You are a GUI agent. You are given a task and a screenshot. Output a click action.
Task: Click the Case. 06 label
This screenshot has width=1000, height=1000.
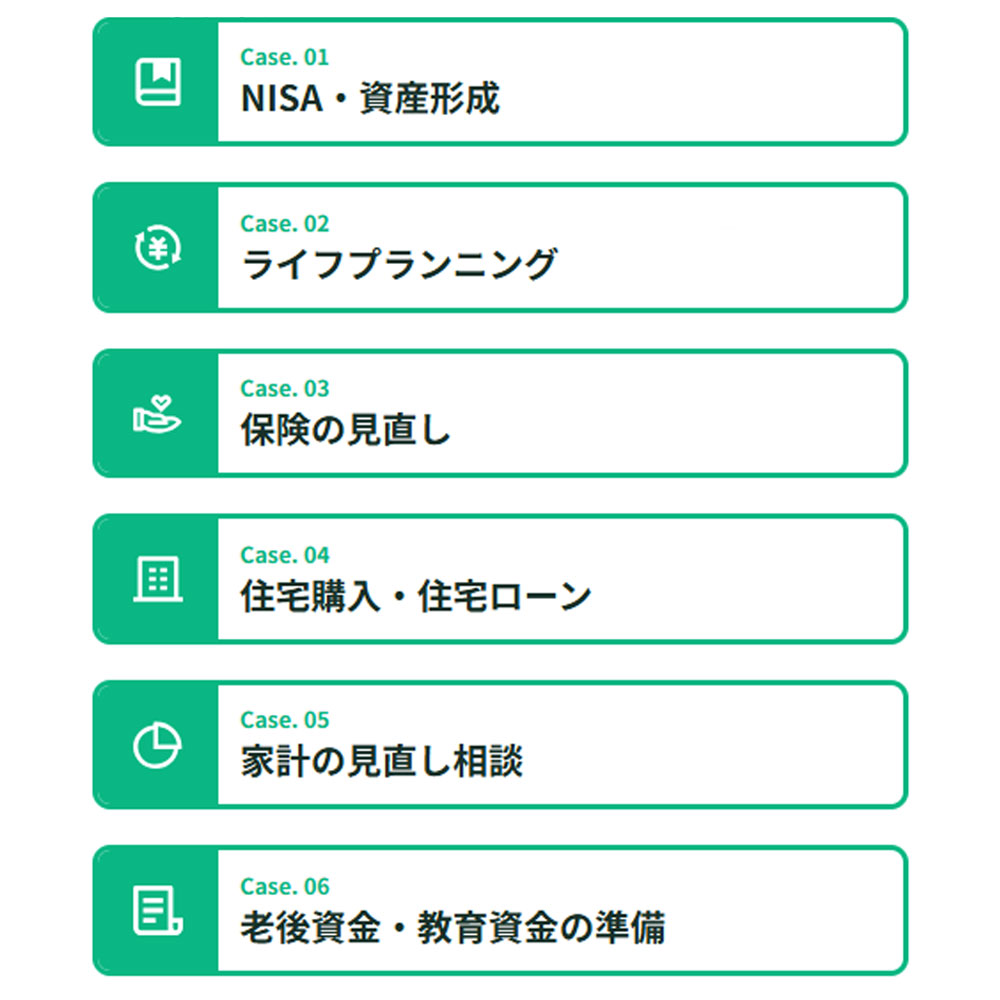click(x=284, y=886)
